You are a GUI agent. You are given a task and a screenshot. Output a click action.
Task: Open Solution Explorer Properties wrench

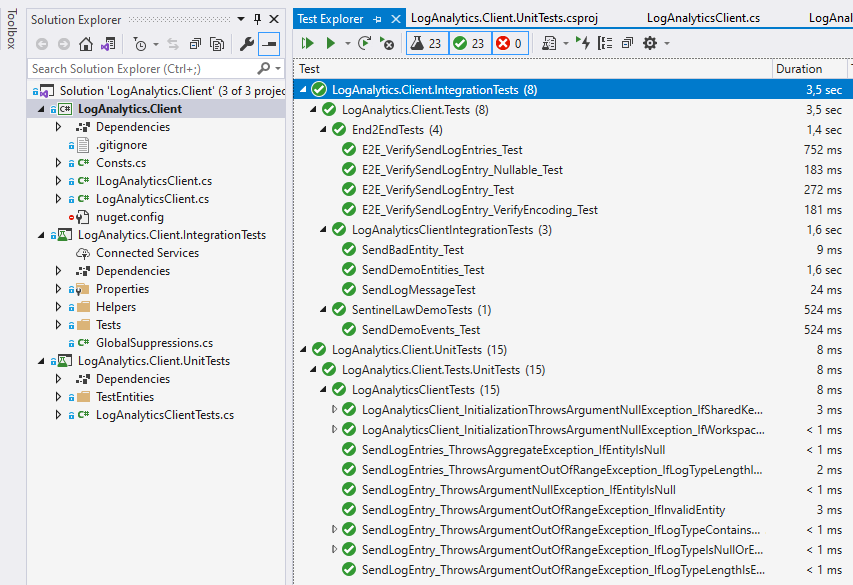247,44
